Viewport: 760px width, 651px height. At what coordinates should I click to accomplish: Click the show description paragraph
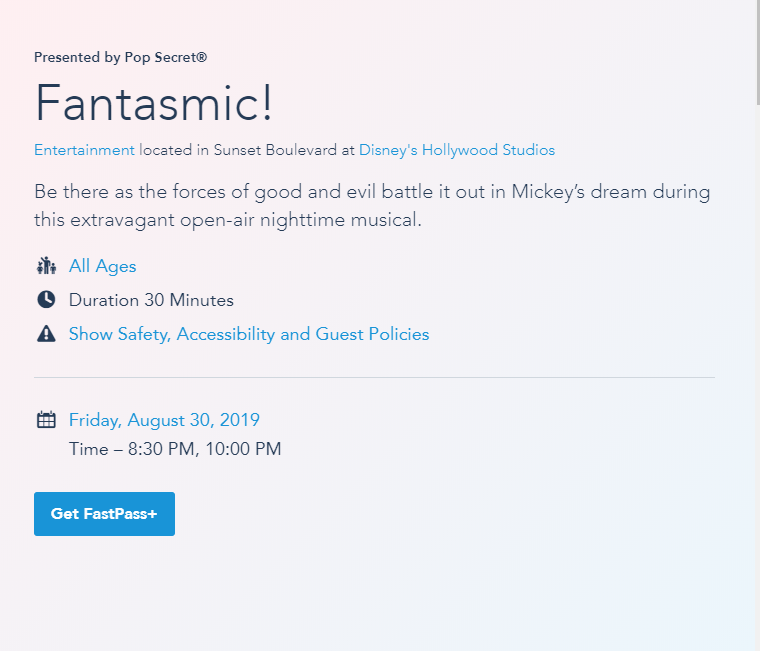(372, 205)
